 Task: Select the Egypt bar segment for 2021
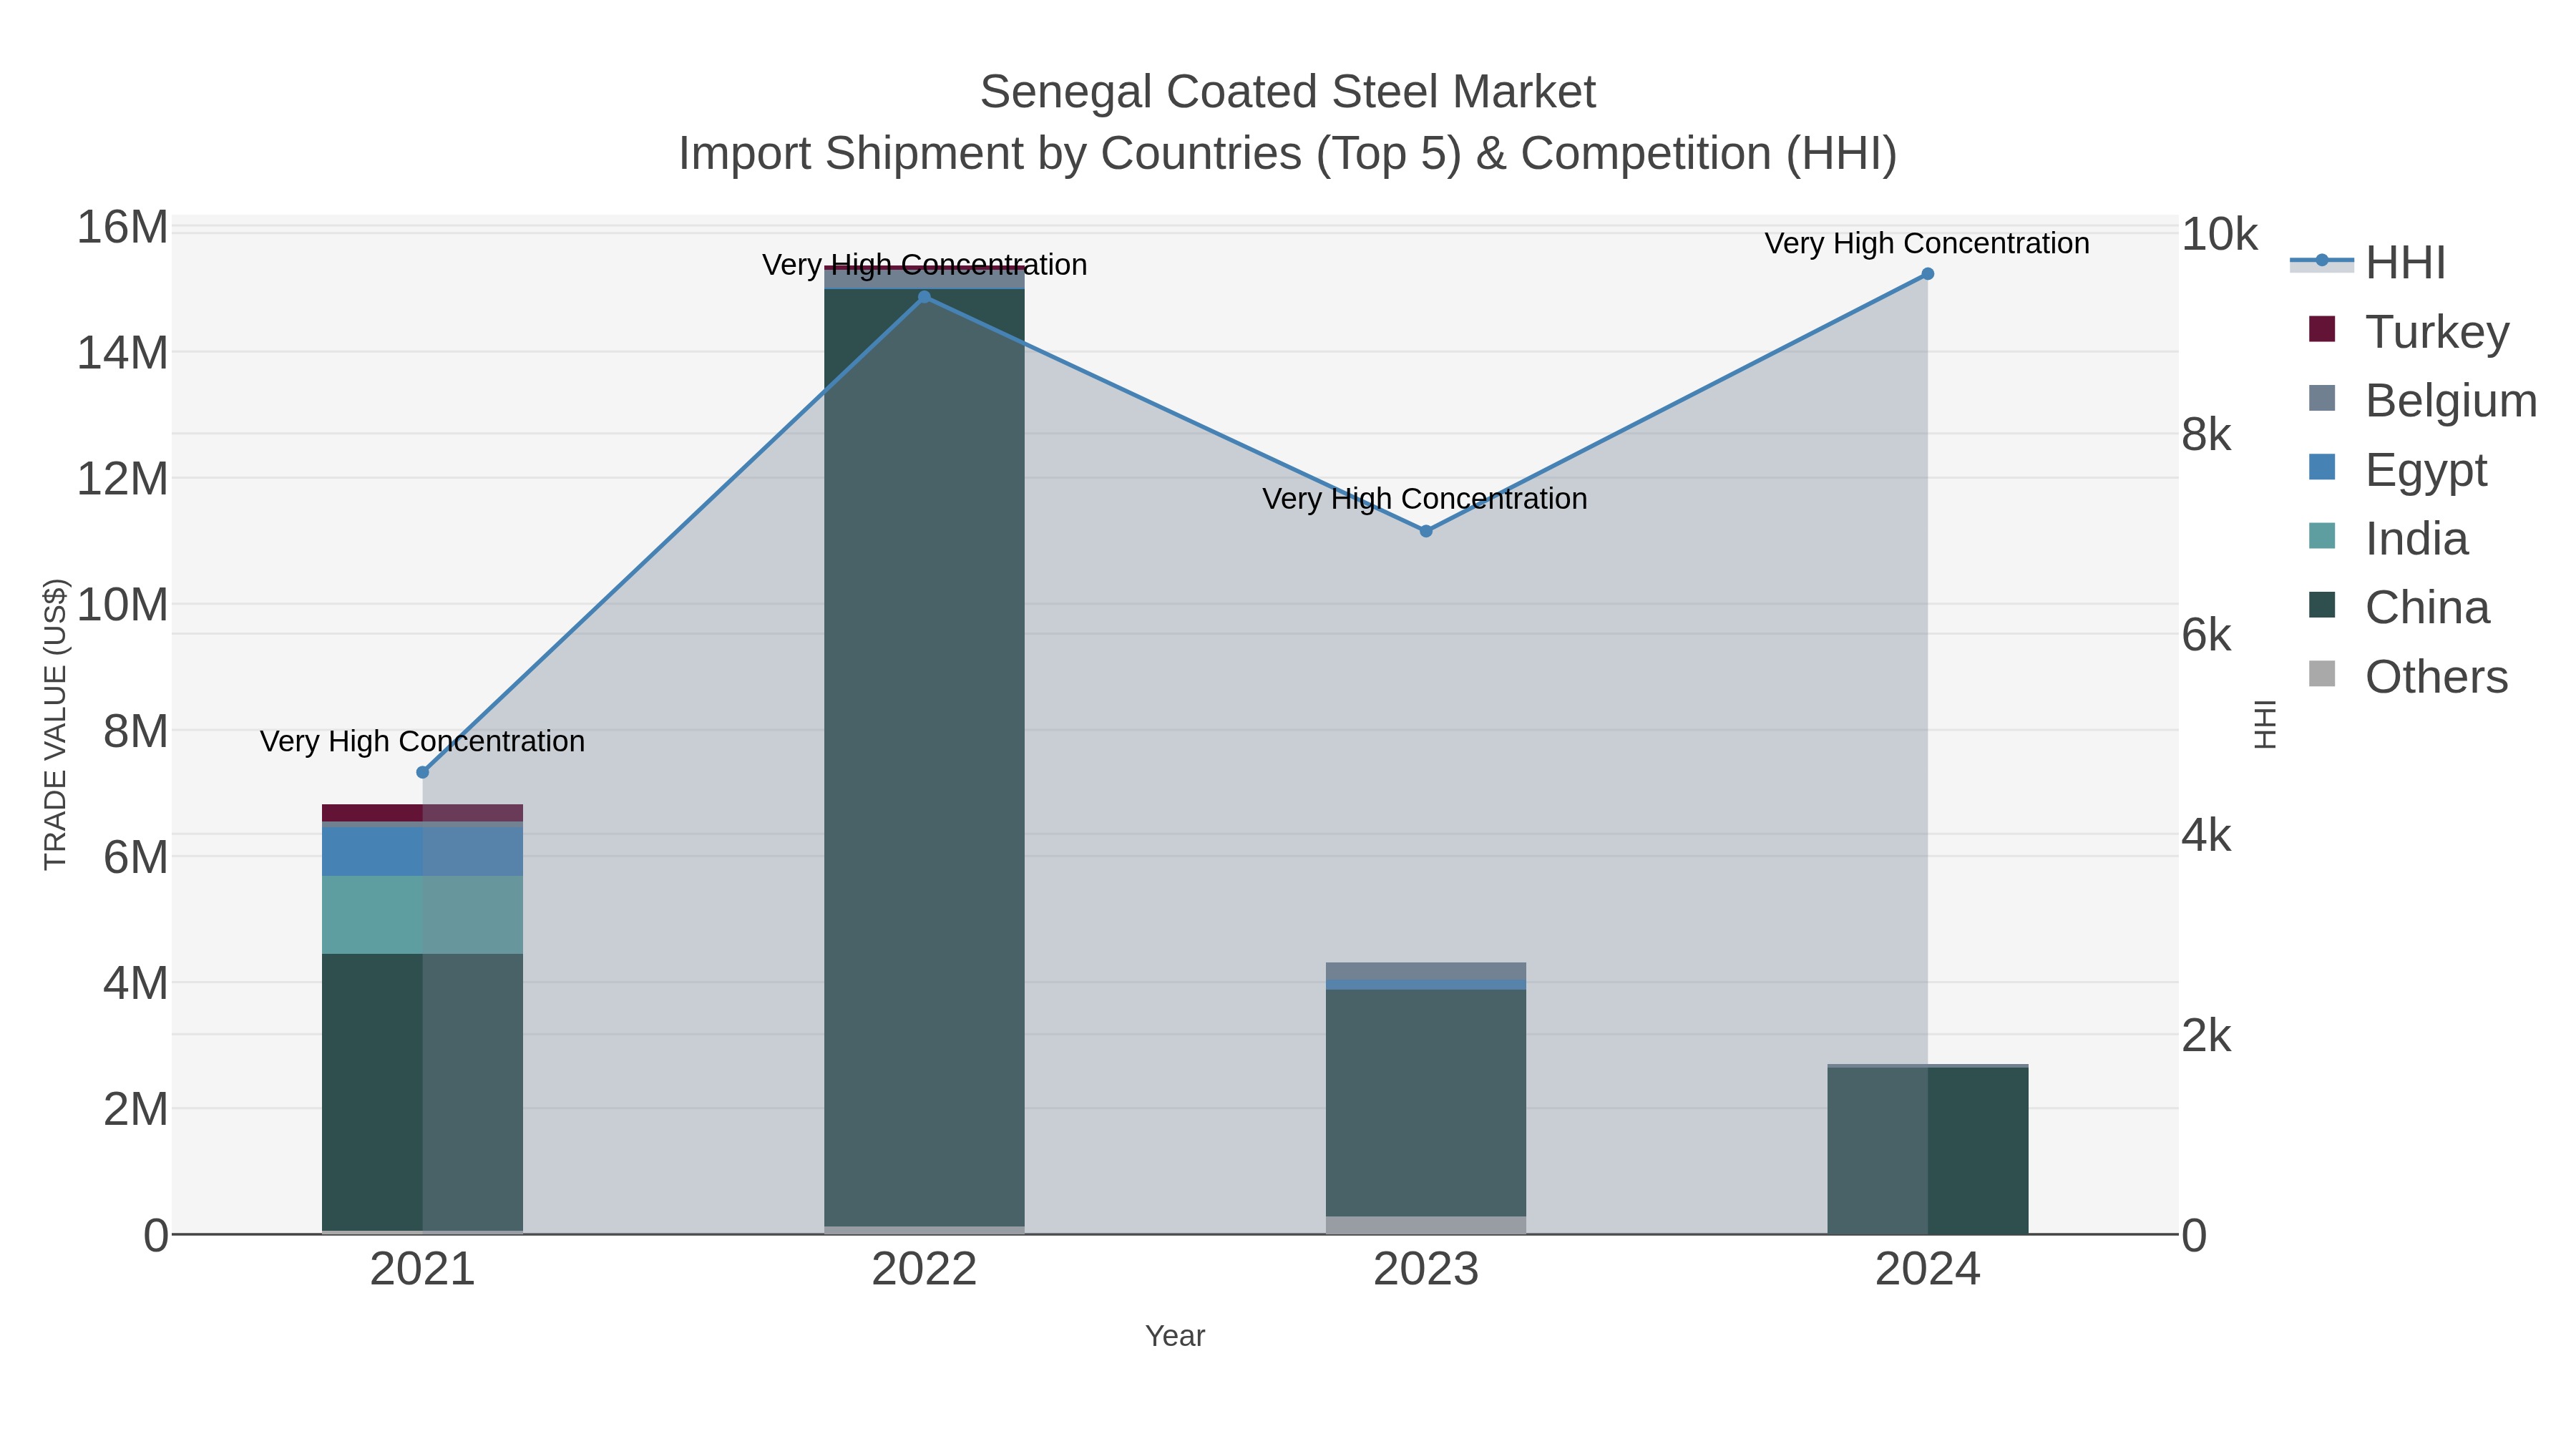(422, 851)
